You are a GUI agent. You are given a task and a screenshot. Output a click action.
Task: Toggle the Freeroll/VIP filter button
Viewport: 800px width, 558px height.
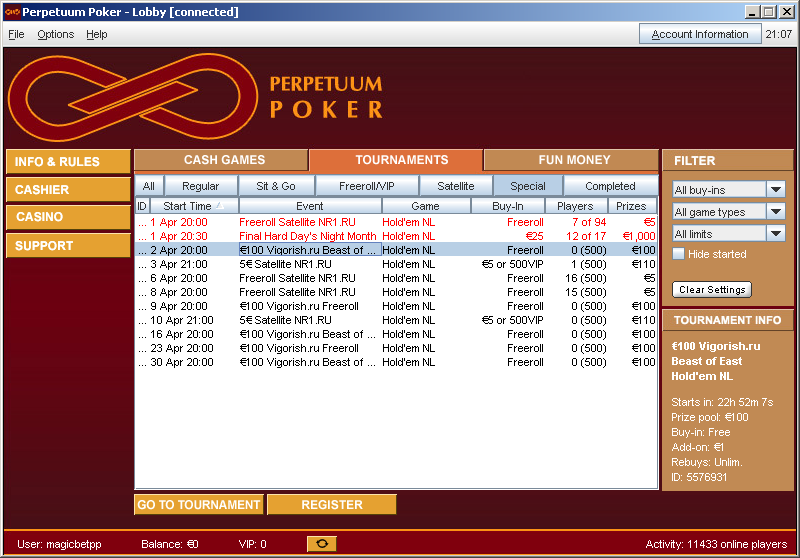click(x=366, y=186)
